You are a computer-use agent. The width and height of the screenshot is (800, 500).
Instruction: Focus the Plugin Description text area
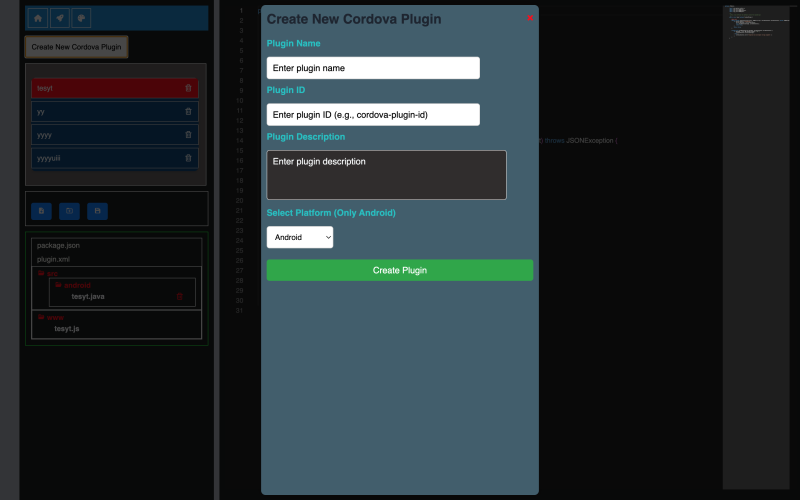point(387,175)
